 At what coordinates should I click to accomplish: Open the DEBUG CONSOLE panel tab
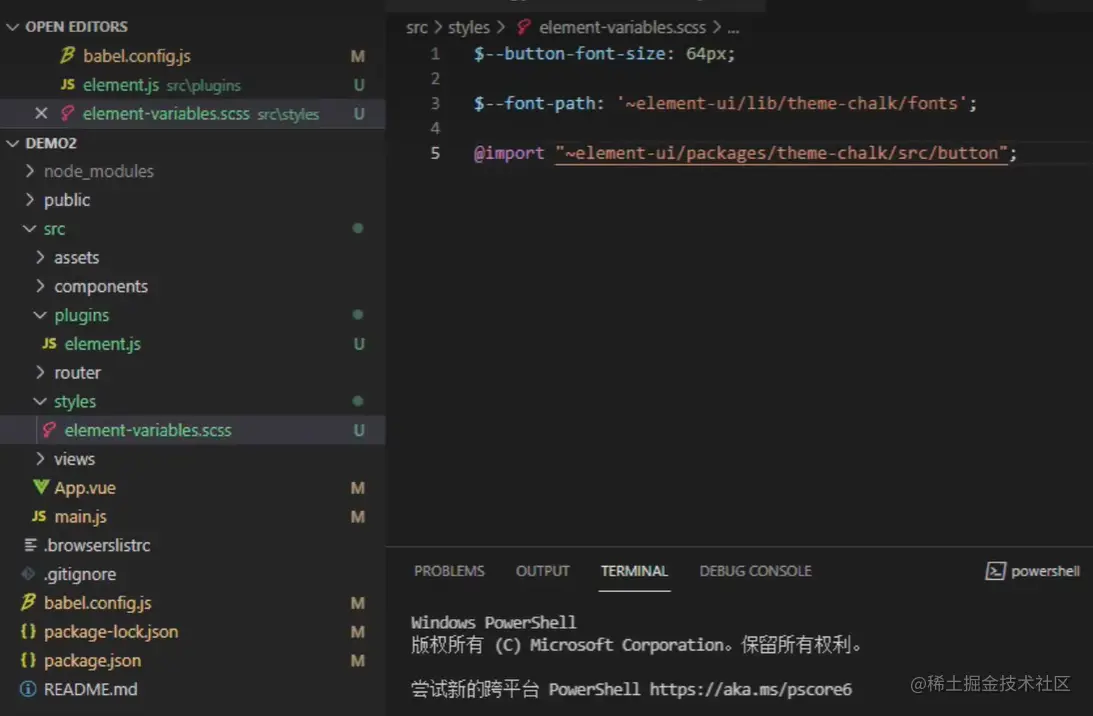[756, 571]
